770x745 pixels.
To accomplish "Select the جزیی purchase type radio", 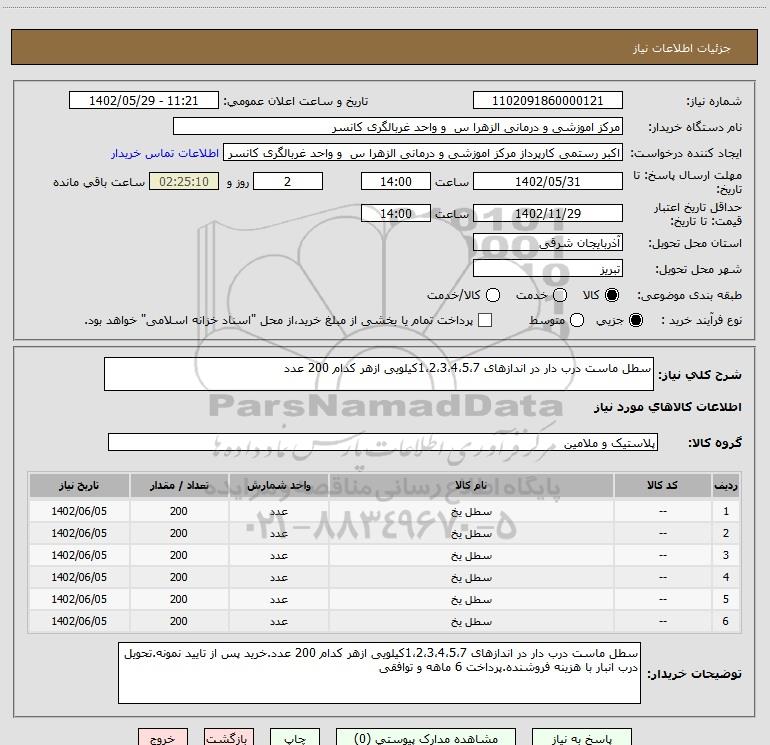I will point(635,320).
